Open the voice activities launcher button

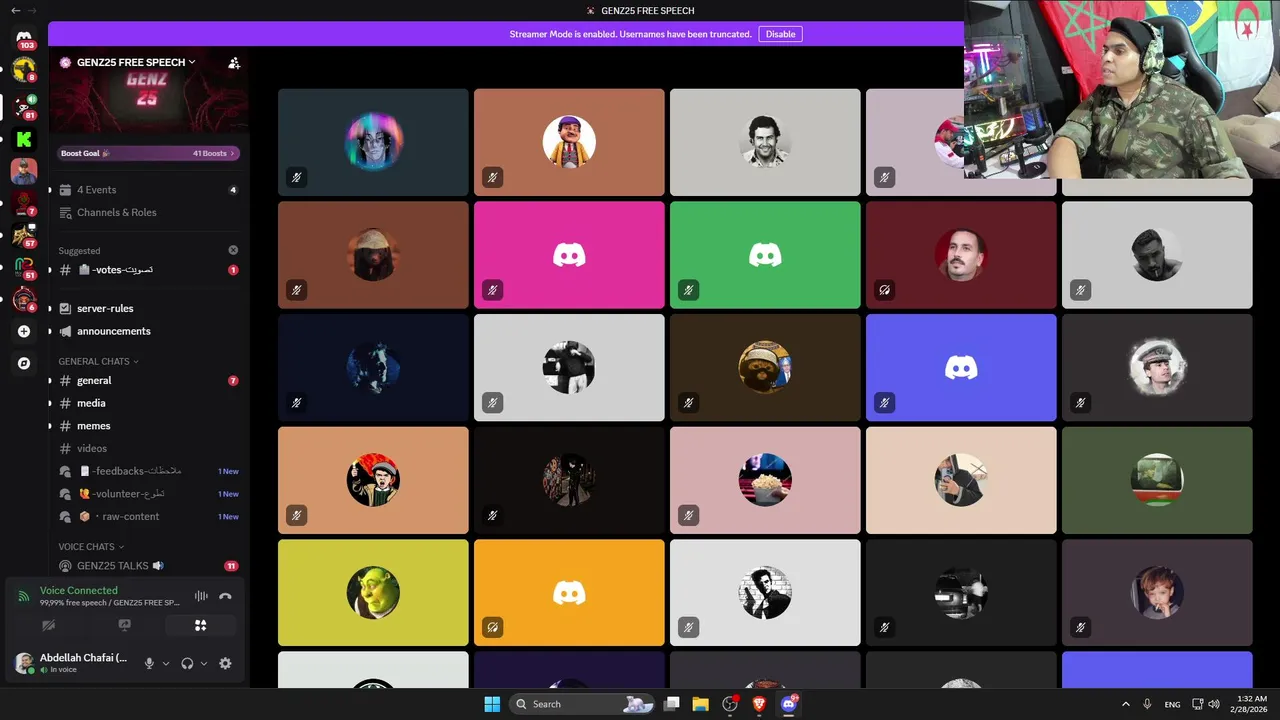click(200, 625)
